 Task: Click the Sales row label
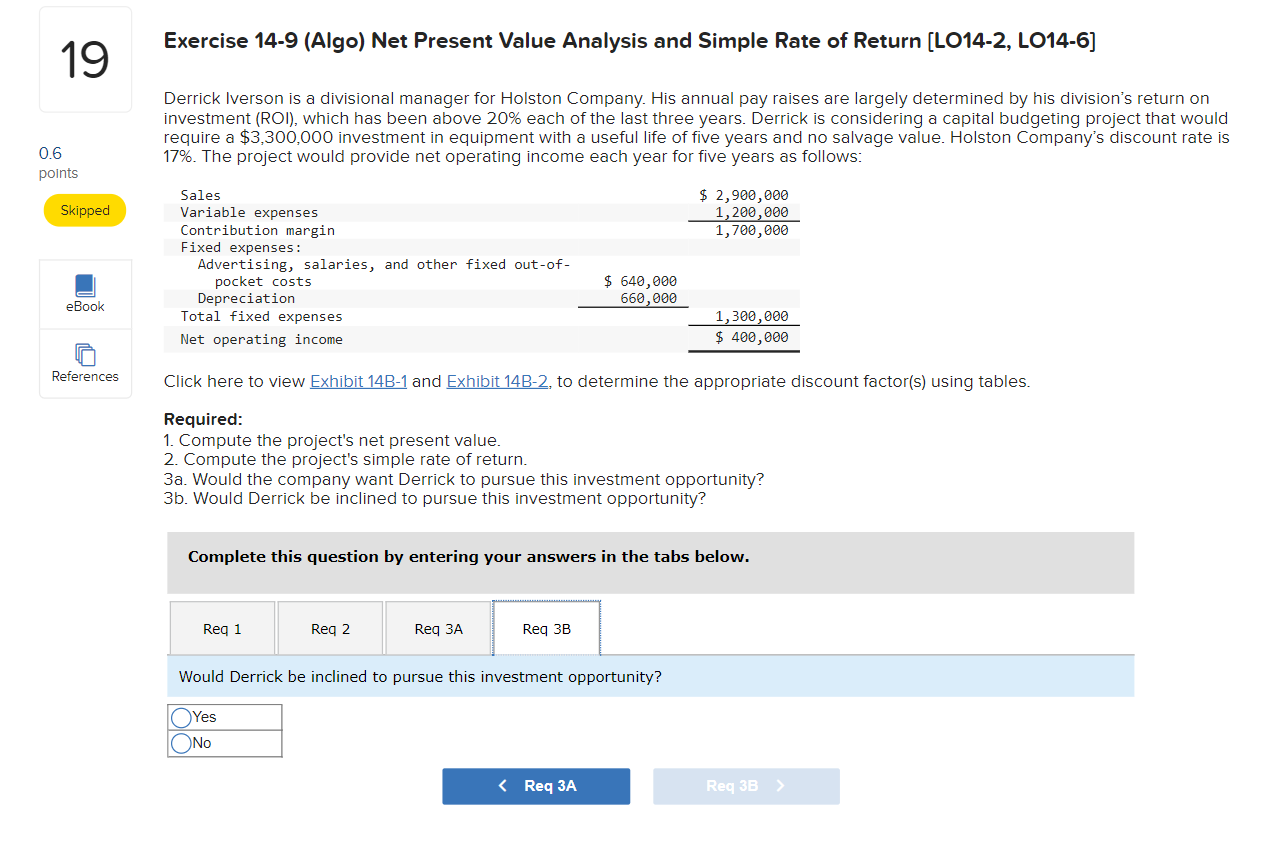200,195
